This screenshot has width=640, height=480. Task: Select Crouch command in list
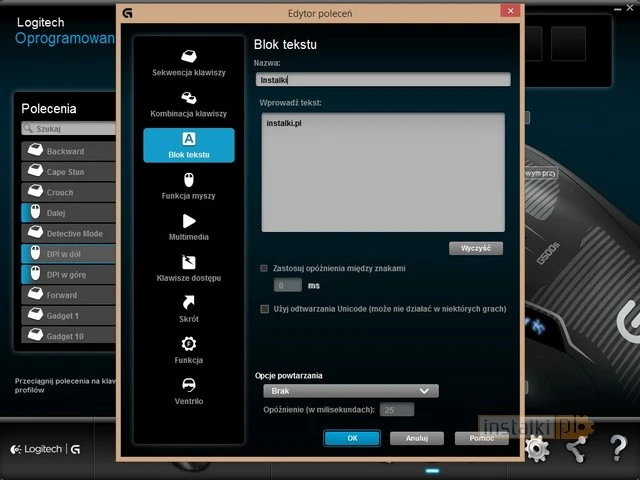69,192
